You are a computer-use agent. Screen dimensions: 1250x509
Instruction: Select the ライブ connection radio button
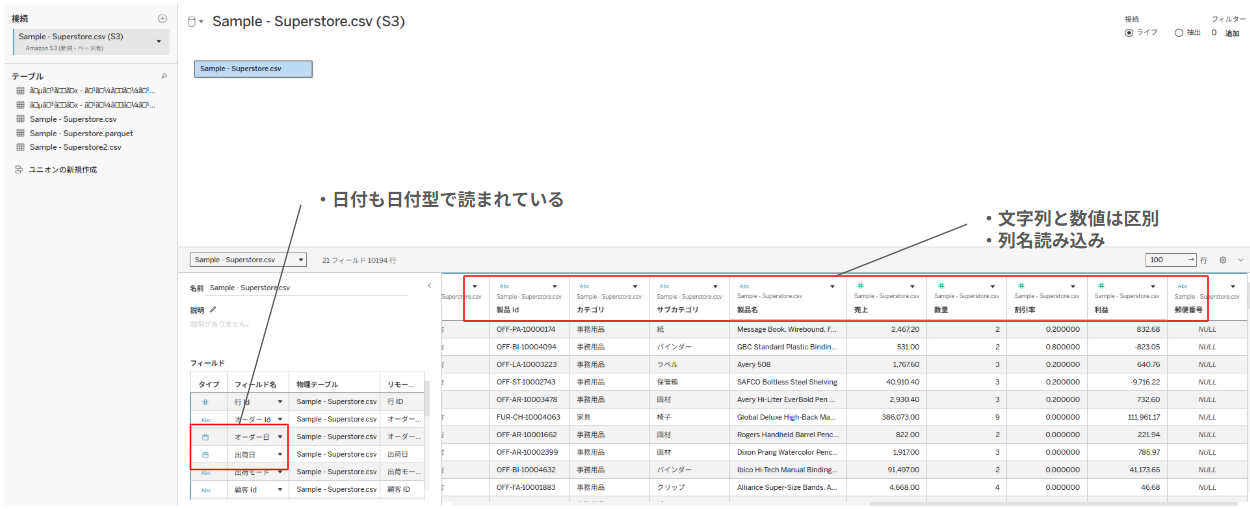pyautogui.click(x=1129, y=33)
